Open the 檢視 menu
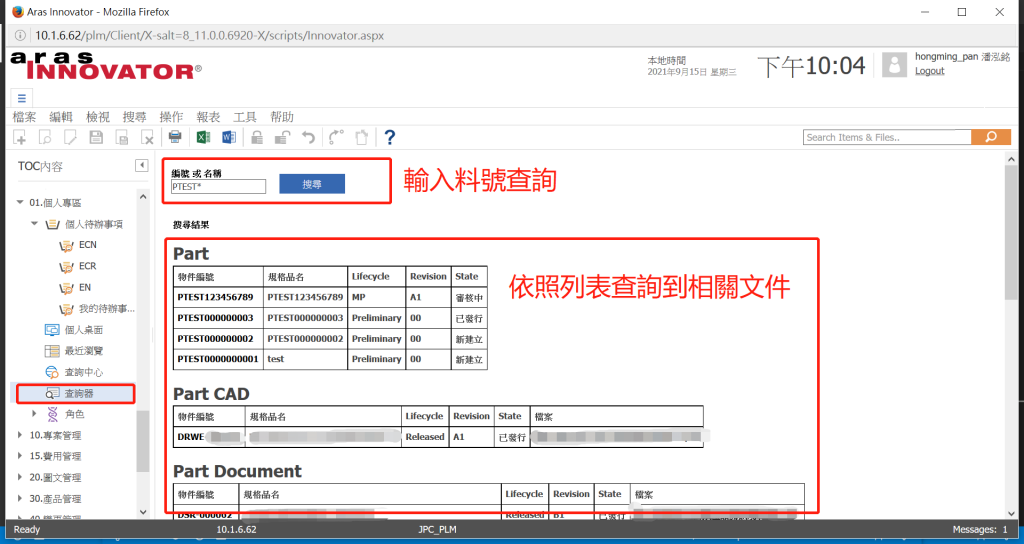The width and height of the screenshot is (1024, 544). [98, 117]
